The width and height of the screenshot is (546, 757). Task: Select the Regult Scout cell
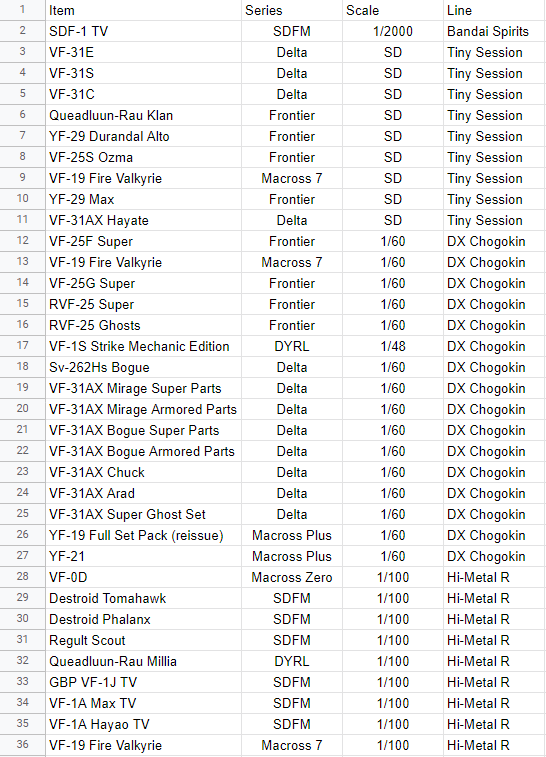tap(143, 640)
